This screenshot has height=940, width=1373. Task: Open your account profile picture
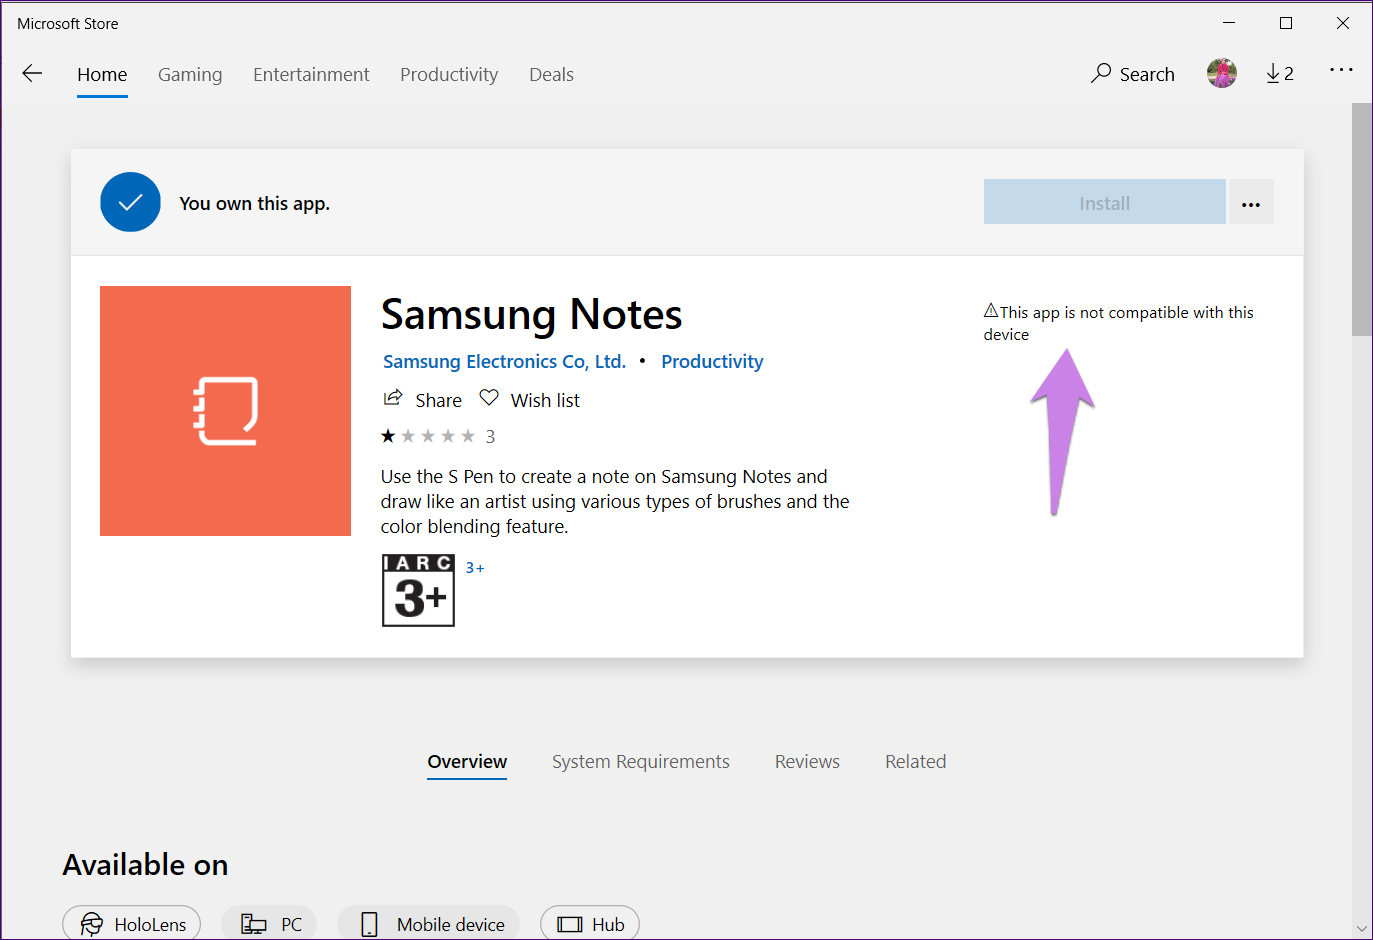tap(1221, 72)
